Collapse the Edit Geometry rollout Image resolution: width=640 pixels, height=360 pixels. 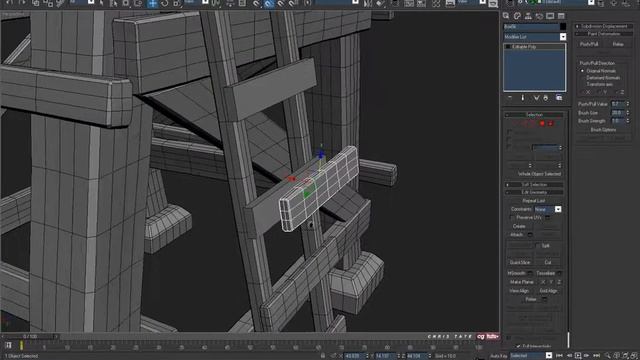coord(534,192)
